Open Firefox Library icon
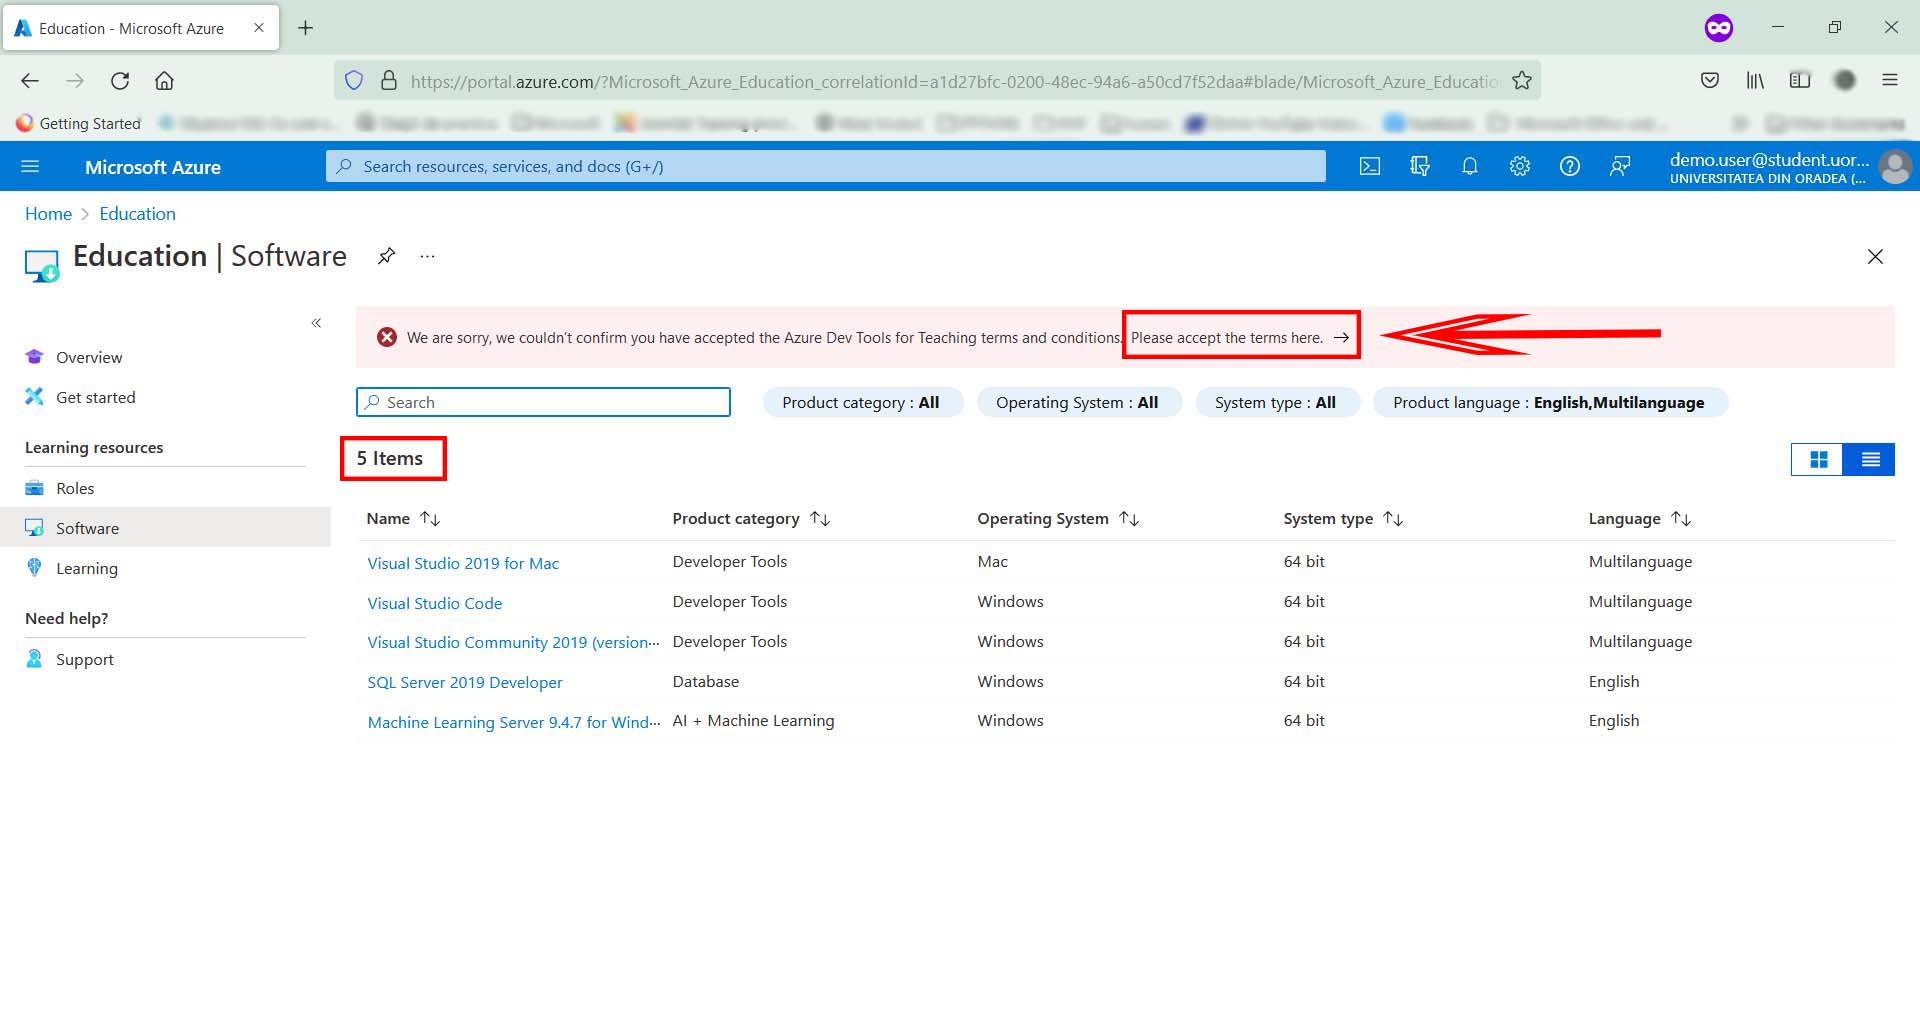Viewport: 1920px width, 1022px height. (x=1755, y=80)
